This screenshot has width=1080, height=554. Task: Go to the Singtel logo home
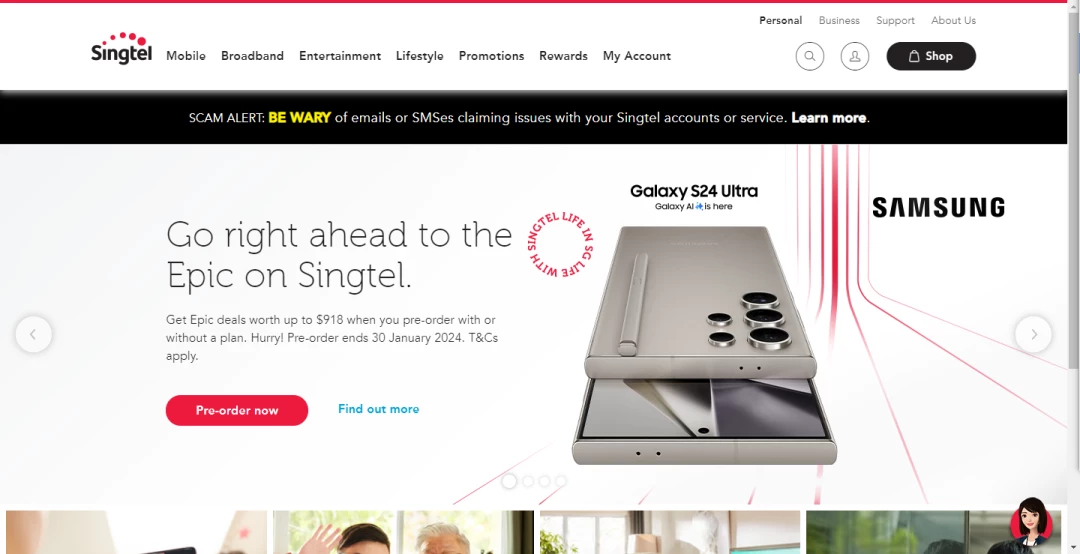[121, 48]
